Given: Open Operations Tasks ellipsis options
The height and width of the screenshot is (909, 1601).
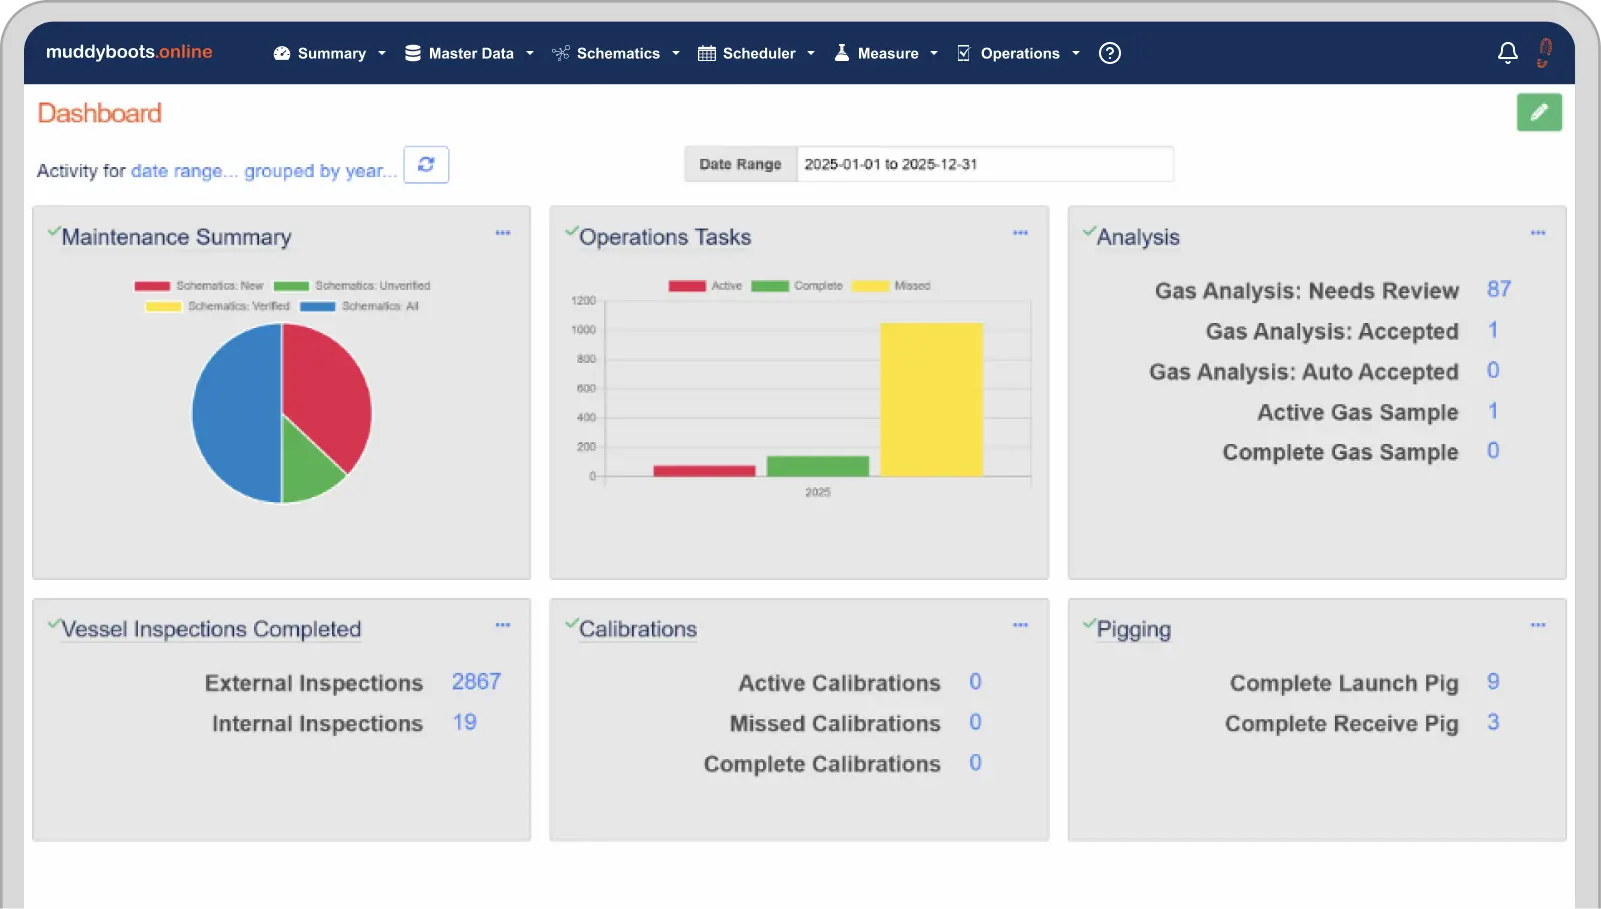Looking at the screenshot, I should pos(1020,233).
